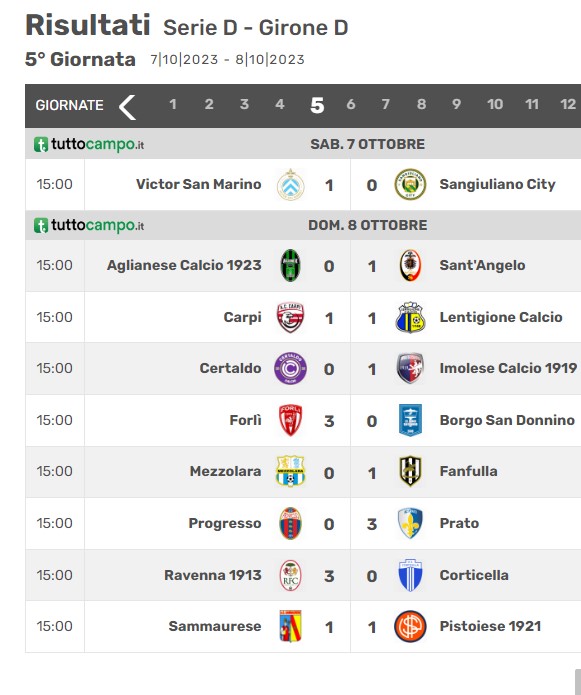The image size is (581, 695).
Task: Select matchday 10 in Giornate bar
Action: 495,105
